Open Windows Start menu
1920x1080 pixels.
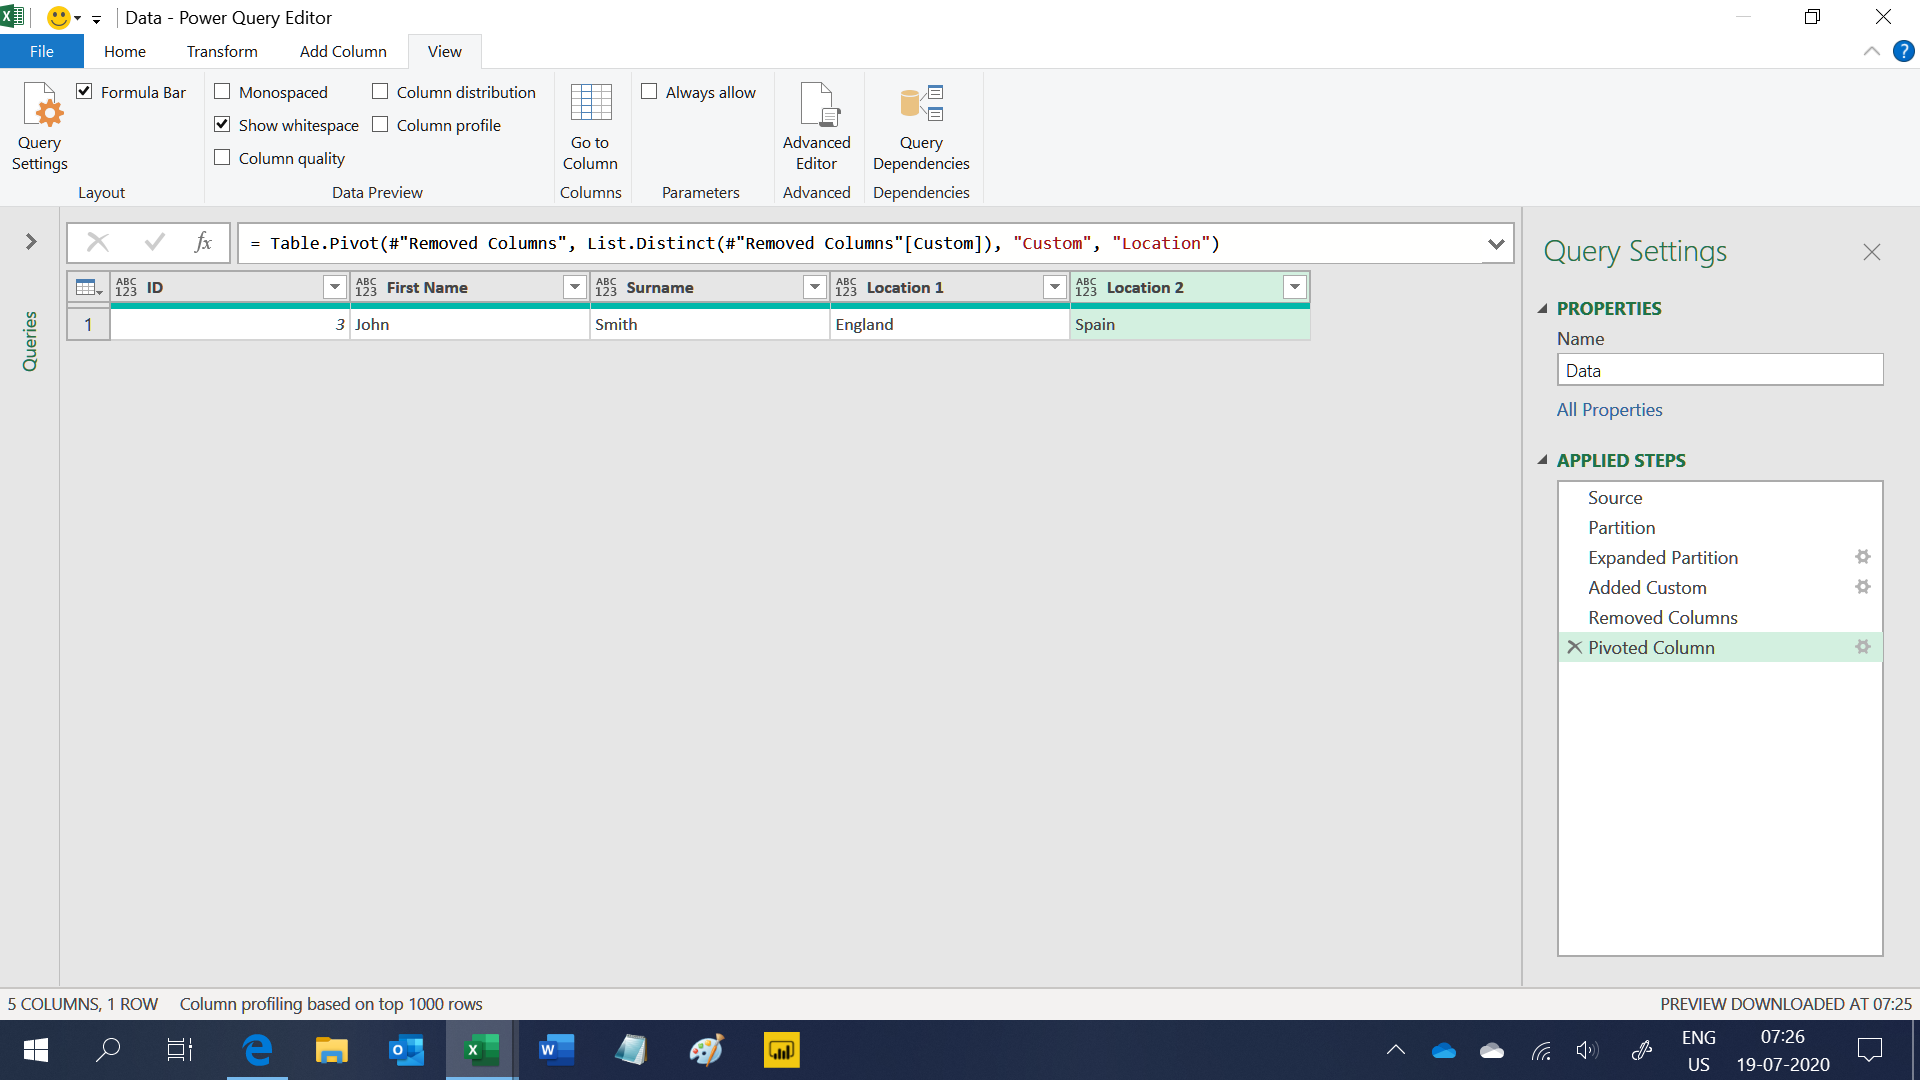click(x=36, y=1050)
